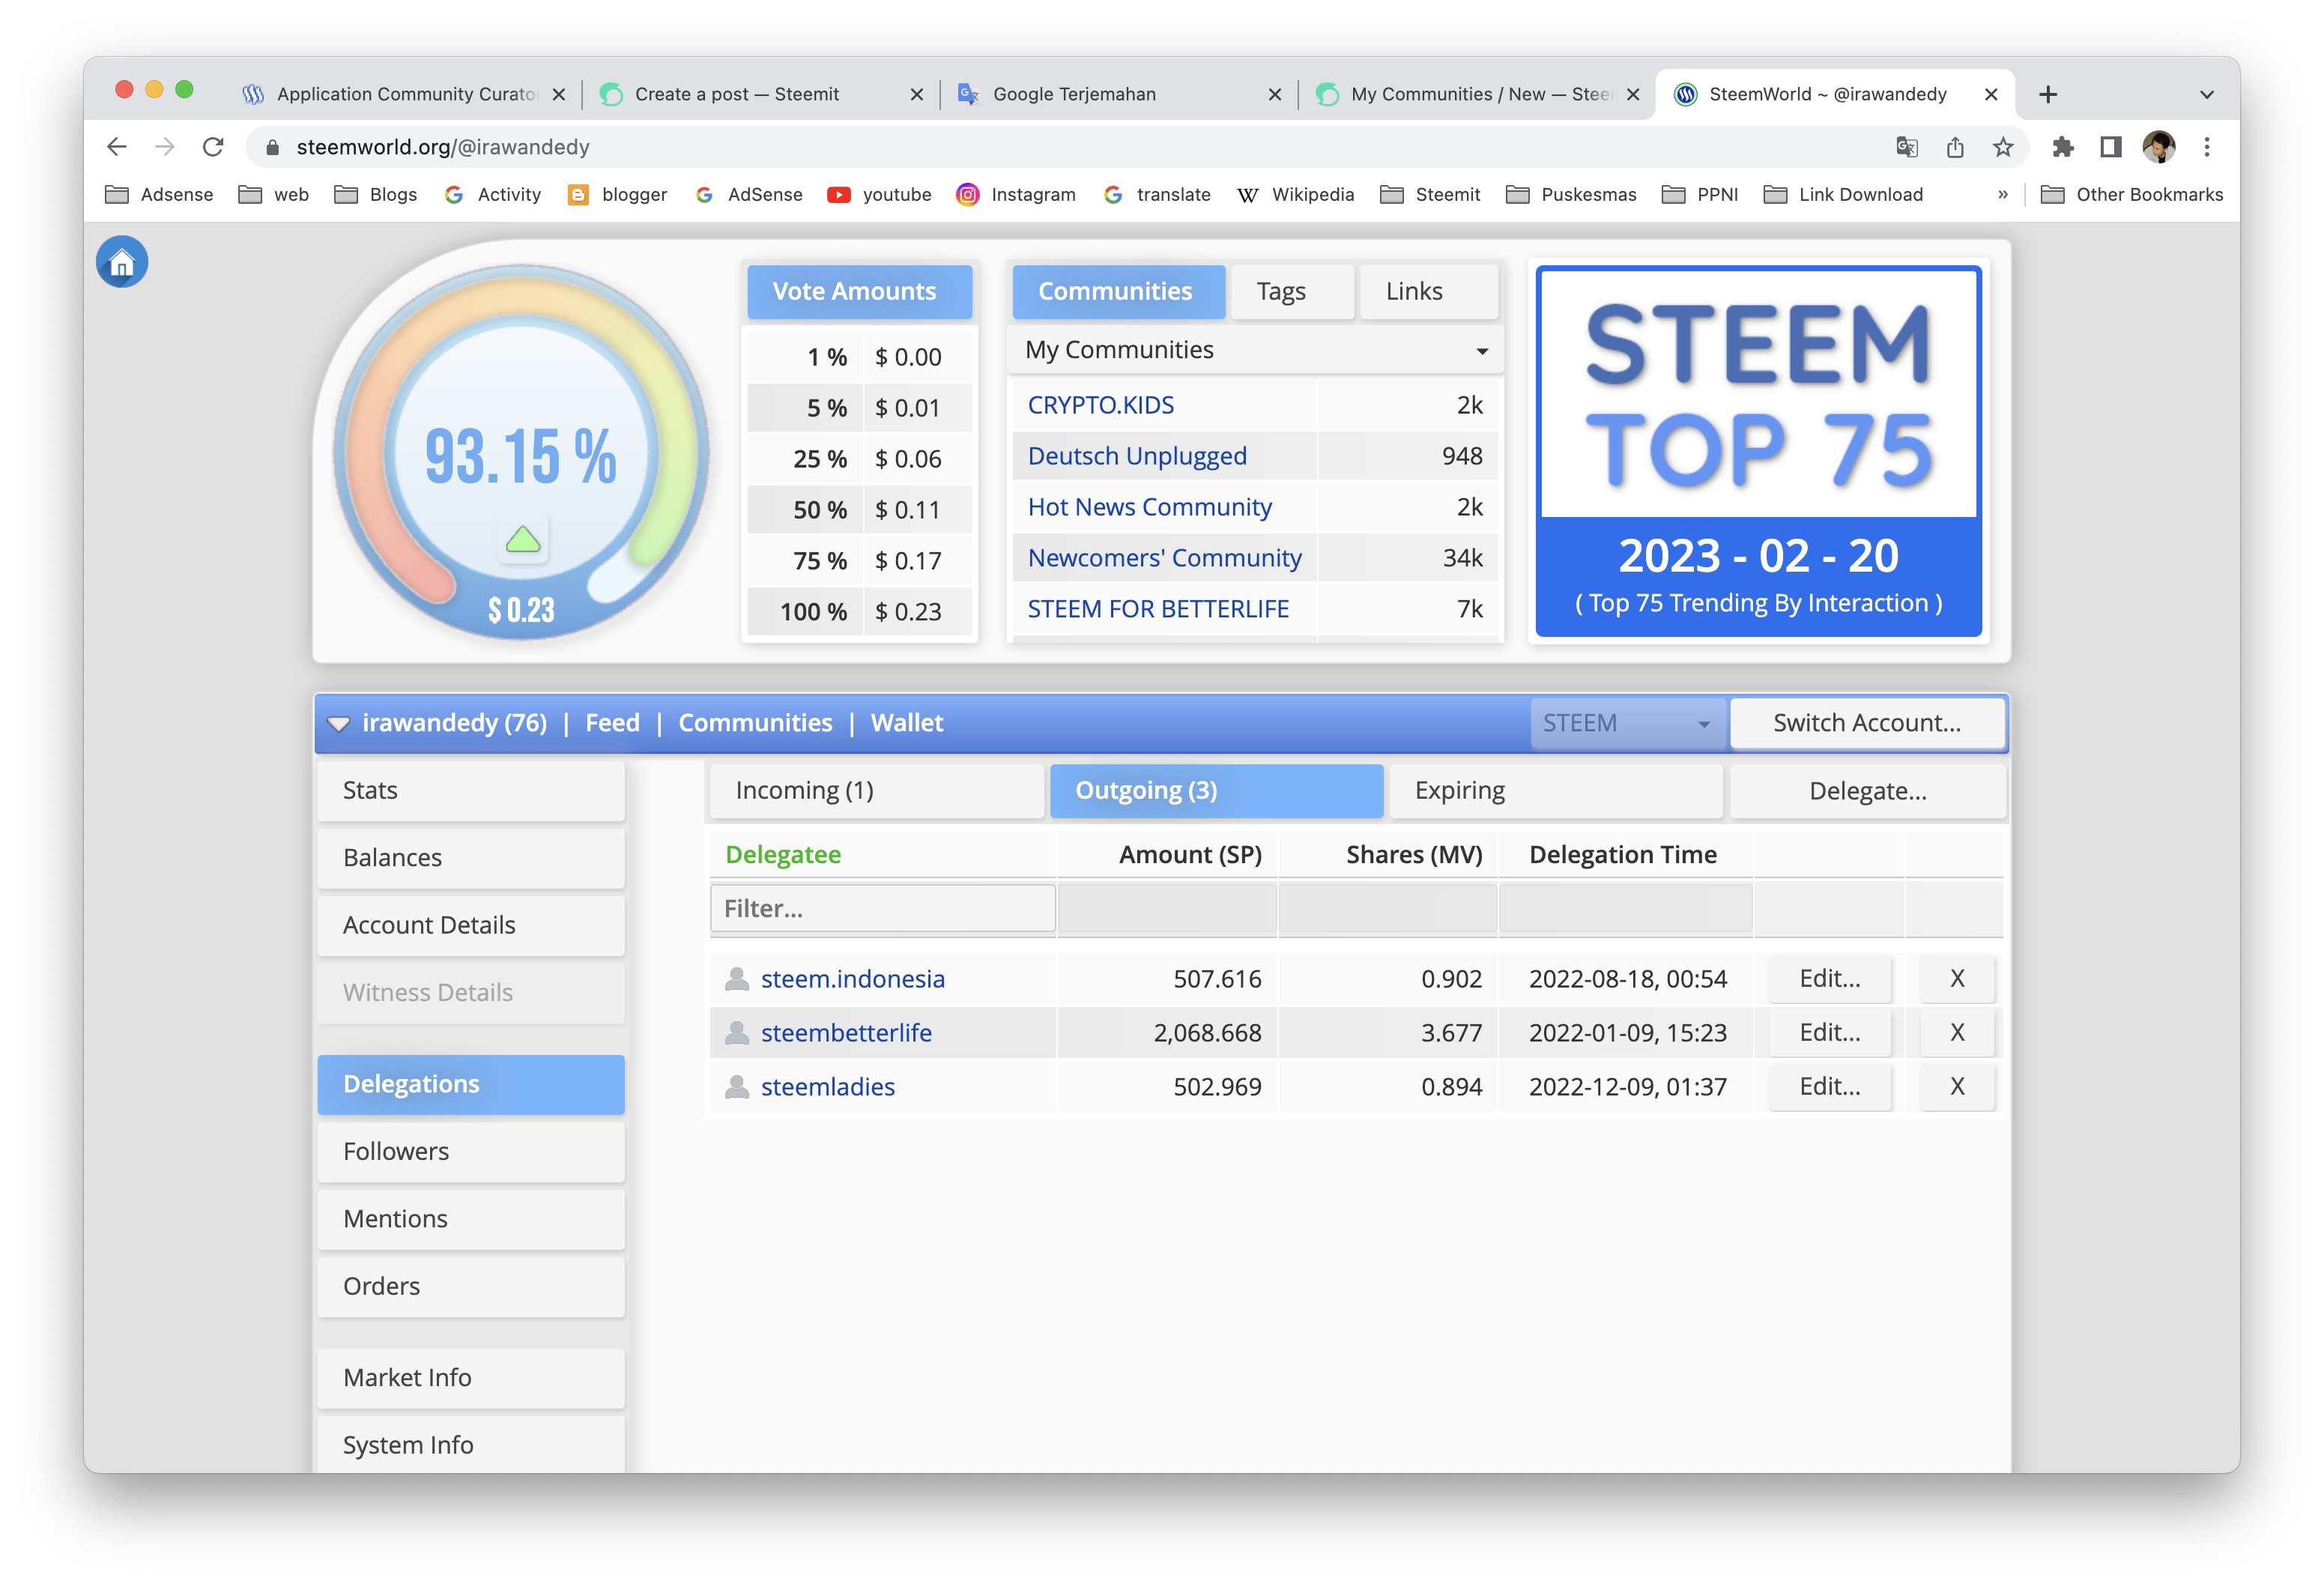Open the Tags tab
2324x1584 pixels.
[1281, 292]
